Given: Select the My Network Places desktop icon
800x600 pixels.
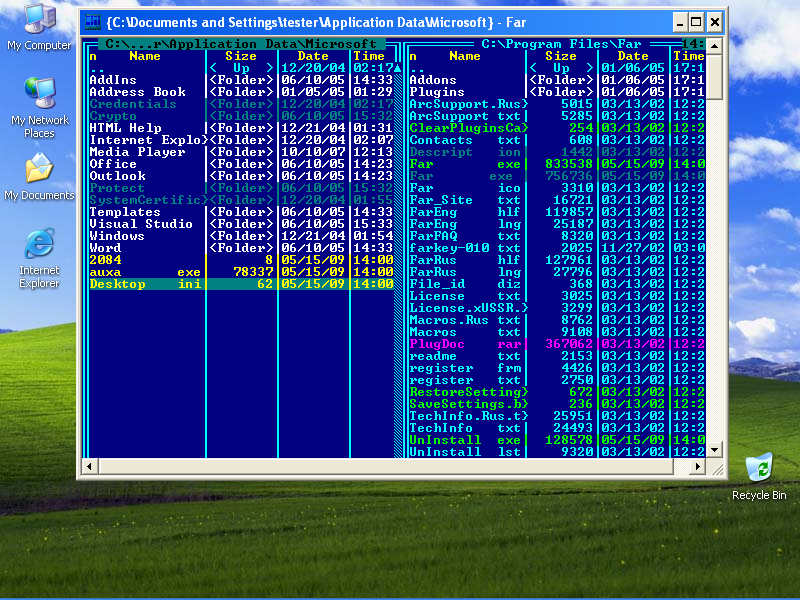Looking at the screenshot, I should coord(39,108).
